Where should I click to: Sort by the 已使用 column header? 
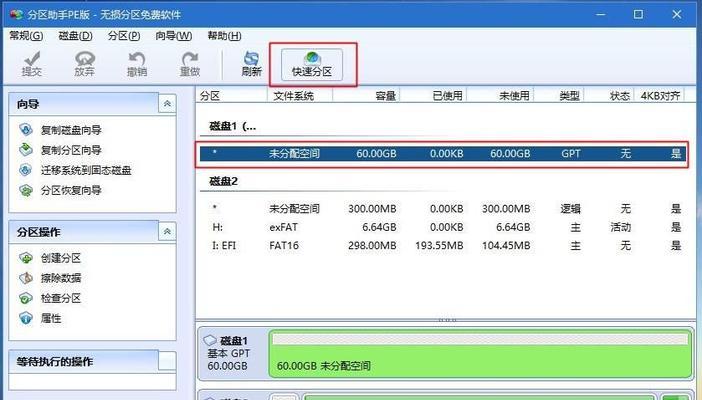click(x=433, y=95)
